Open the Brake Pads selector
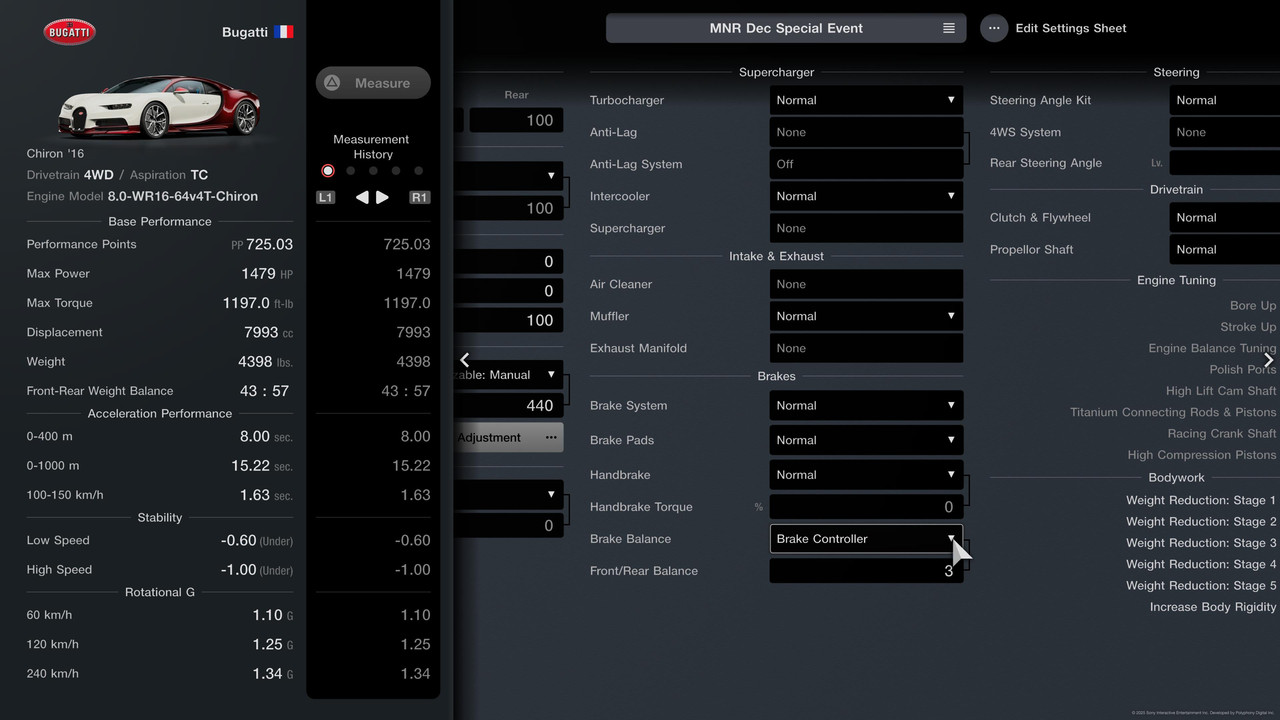The width and height of the screenshot is (1280, 720). 866,440
